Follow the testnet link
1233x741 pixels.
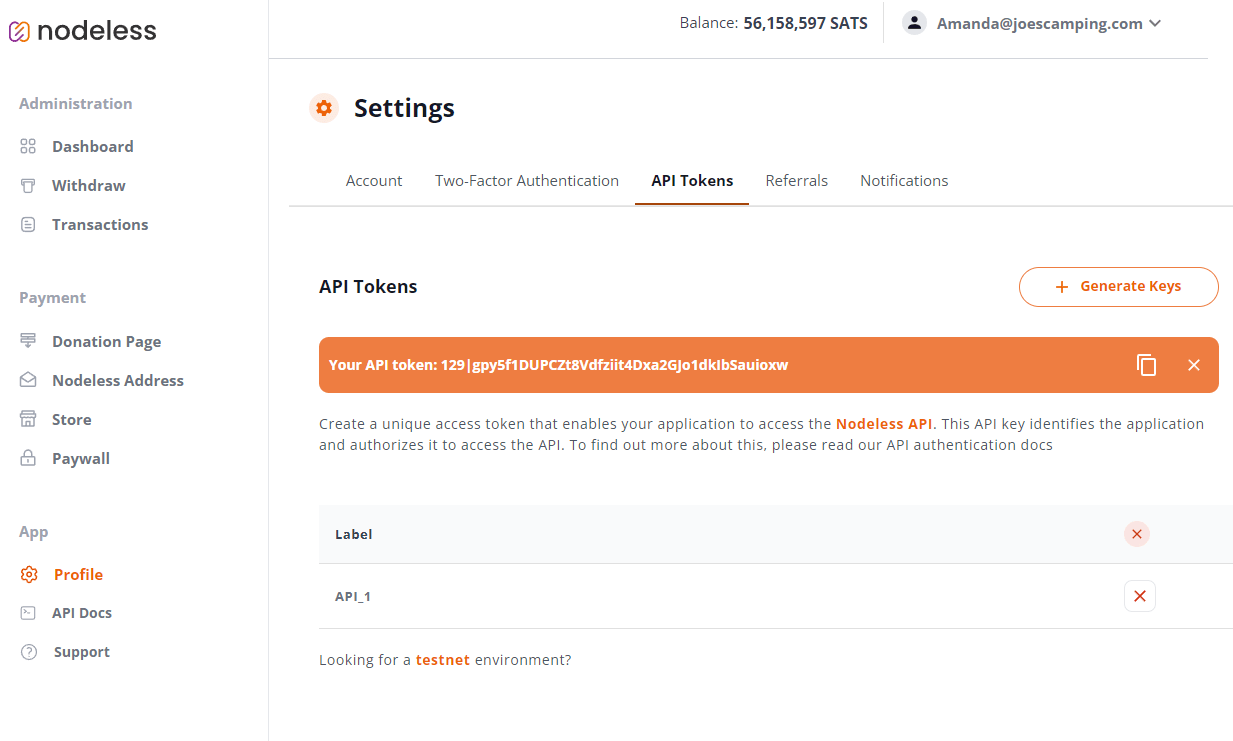point(443,660)
